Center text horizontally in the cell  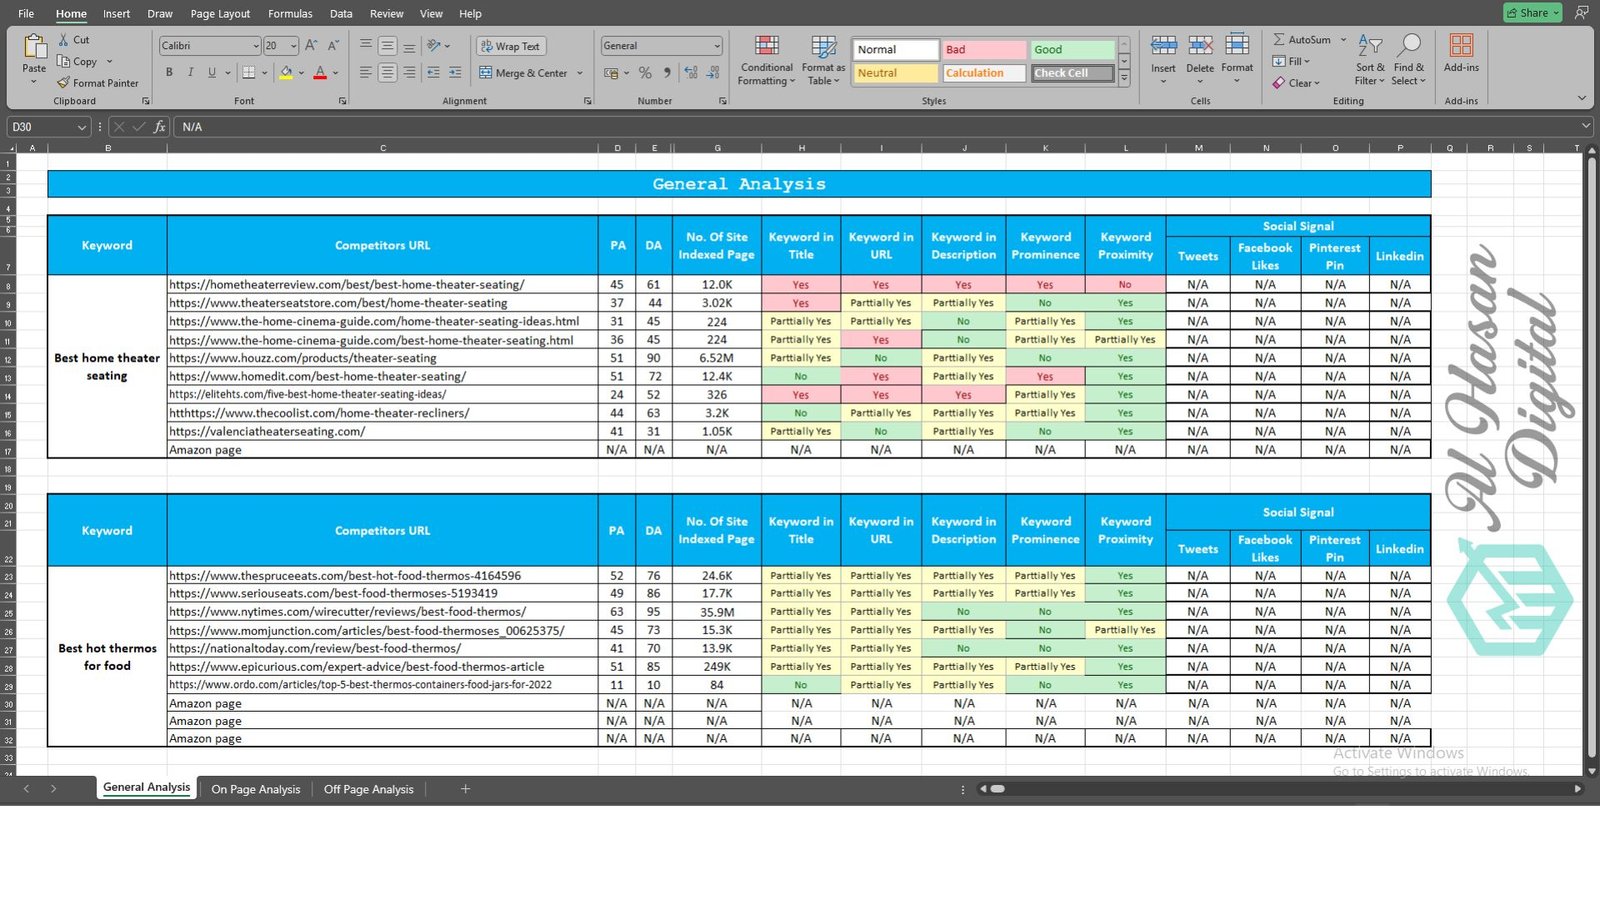pyautogui.click(x=387, y=73)
